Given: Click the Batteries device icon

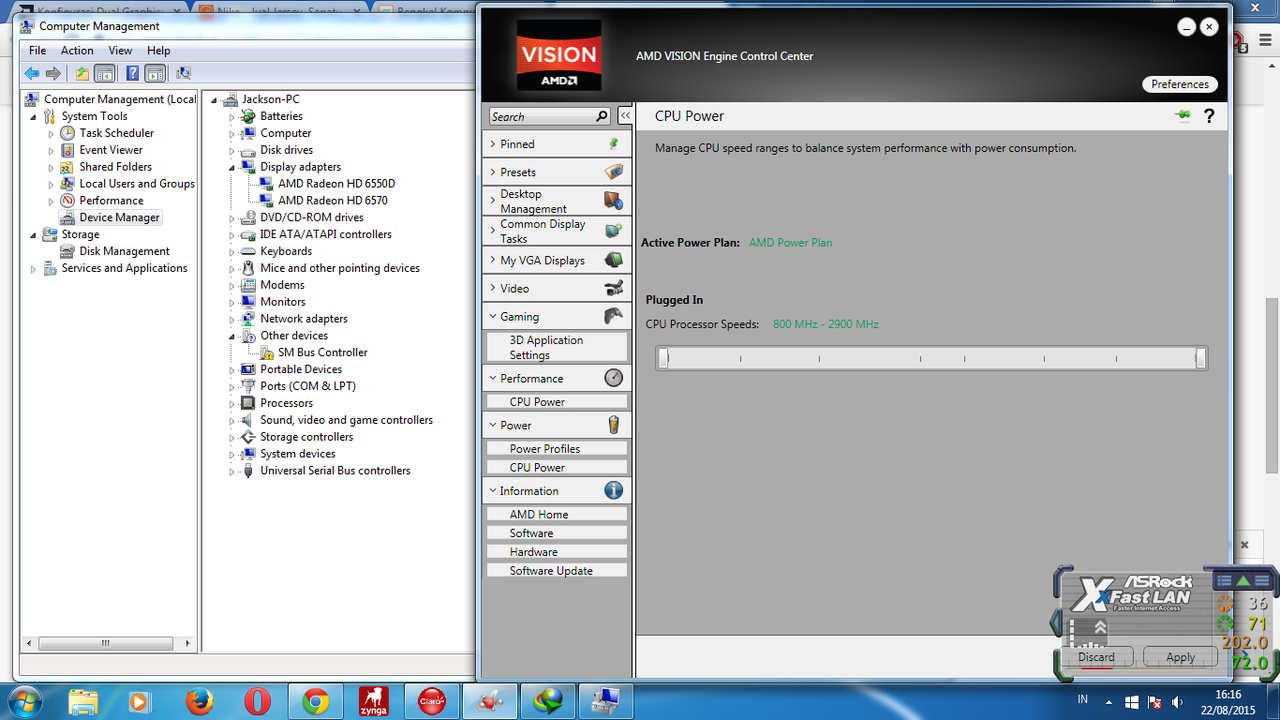Looking at the screenshot, I should [248, 116].
